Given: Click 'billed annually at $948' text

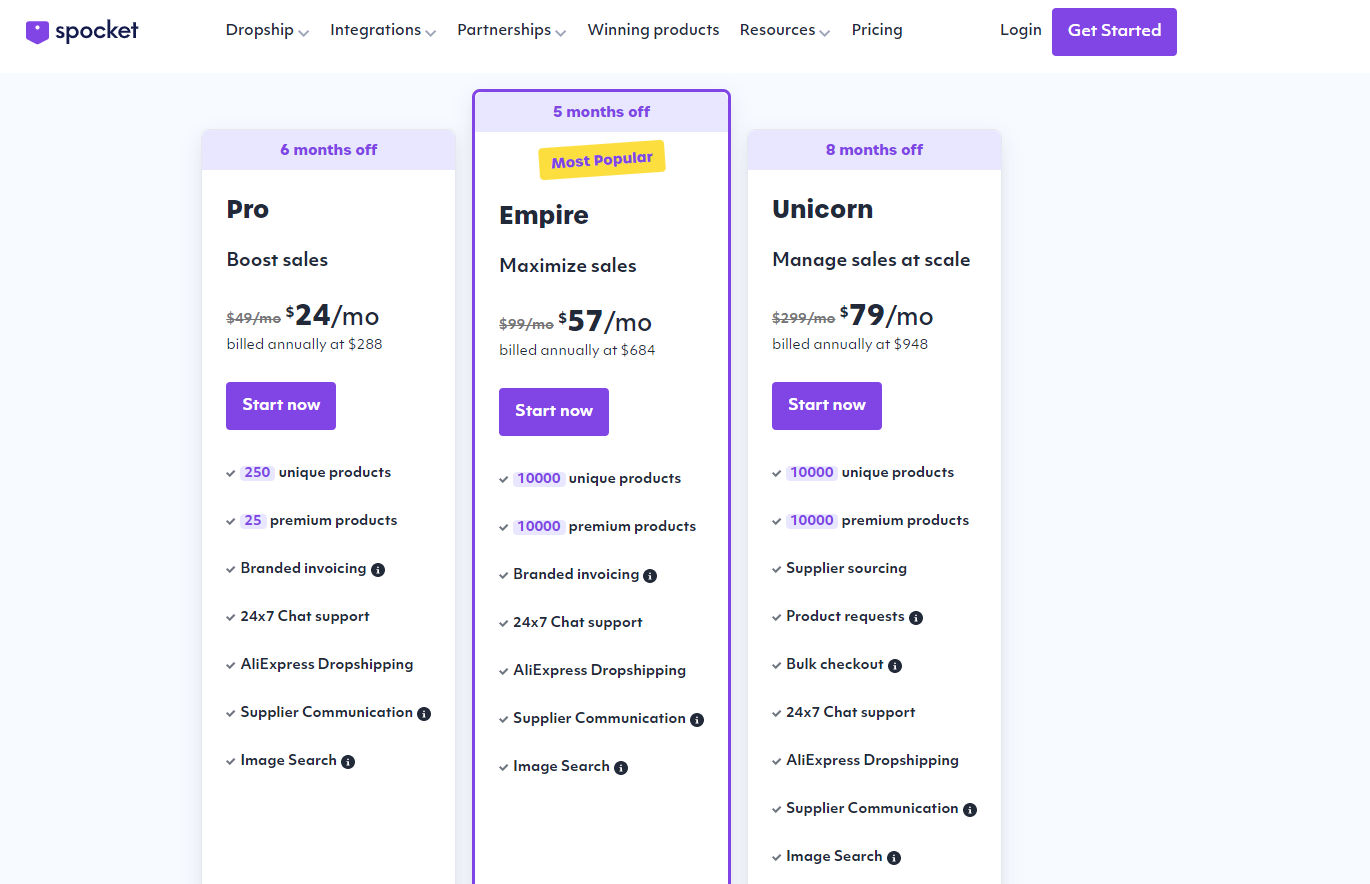Looking at the screenshot, I should [x=850, y=344].
